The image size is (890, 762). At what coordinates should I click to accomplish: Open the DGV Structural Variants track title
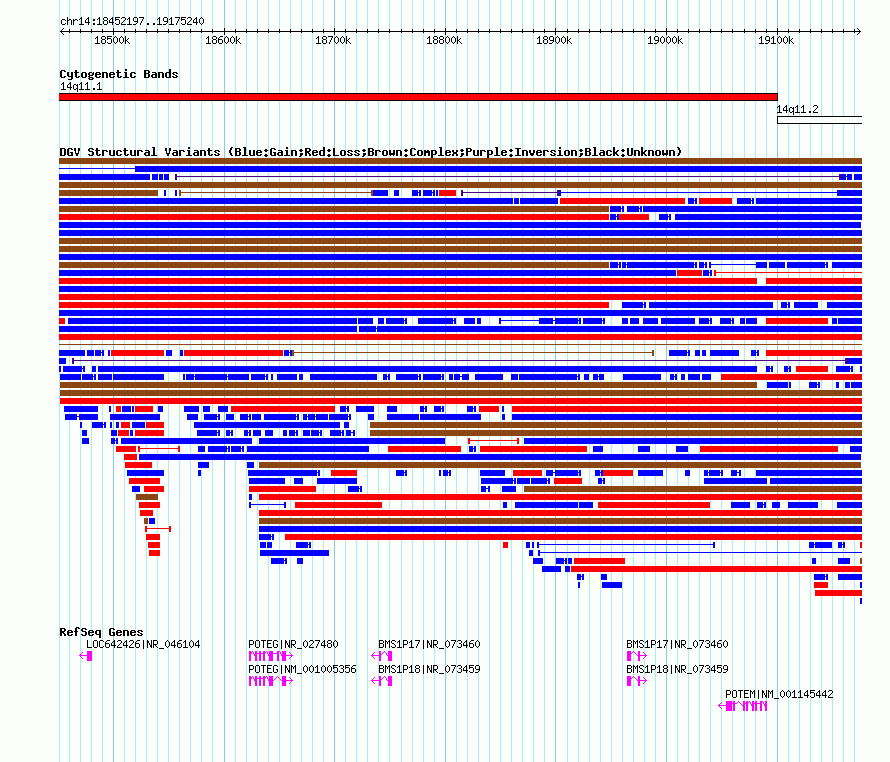(x=370, y=152)
